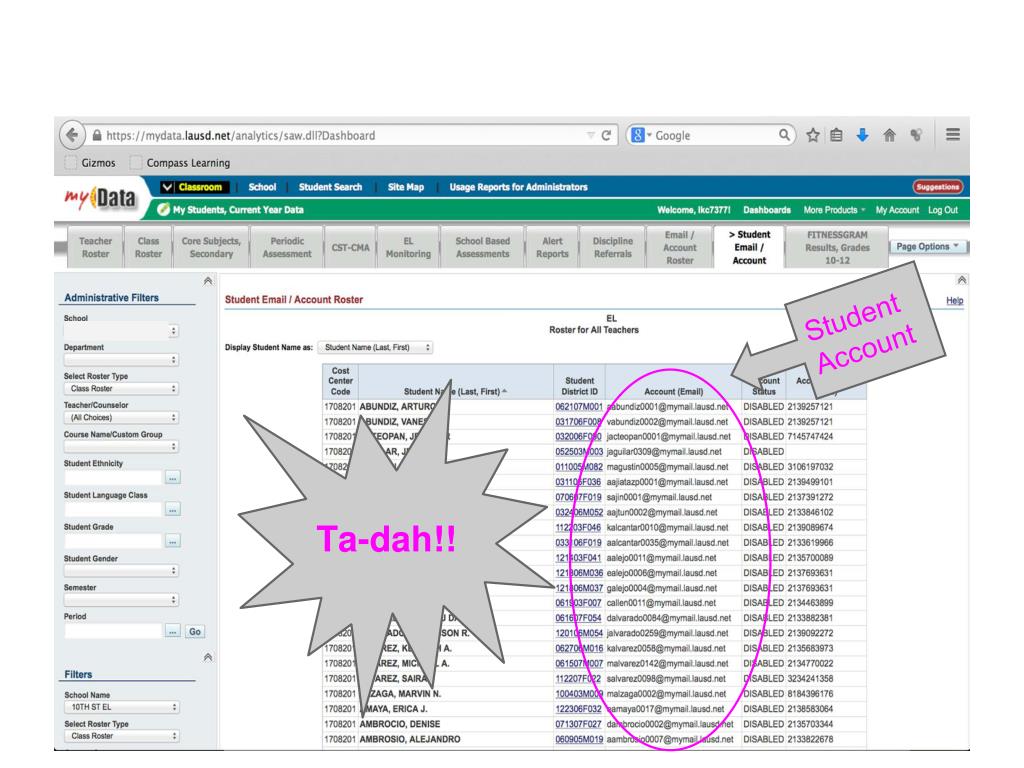Switch to the Class Roster tab
The image size is (1024, 768).
tap(148, 248)
